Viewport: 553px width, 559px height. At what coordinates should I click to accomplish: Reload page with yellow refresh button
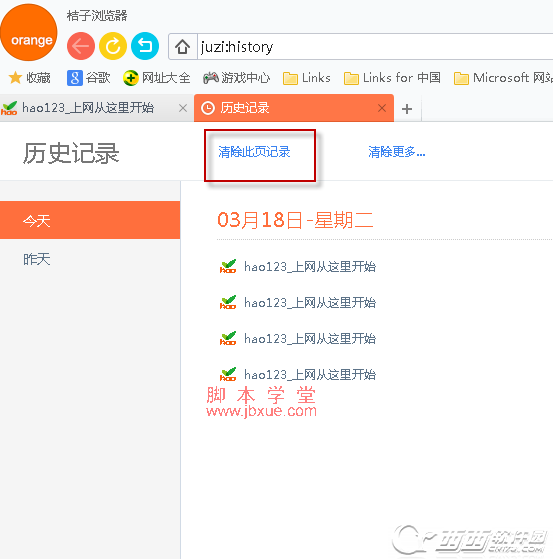pos(113,46)
